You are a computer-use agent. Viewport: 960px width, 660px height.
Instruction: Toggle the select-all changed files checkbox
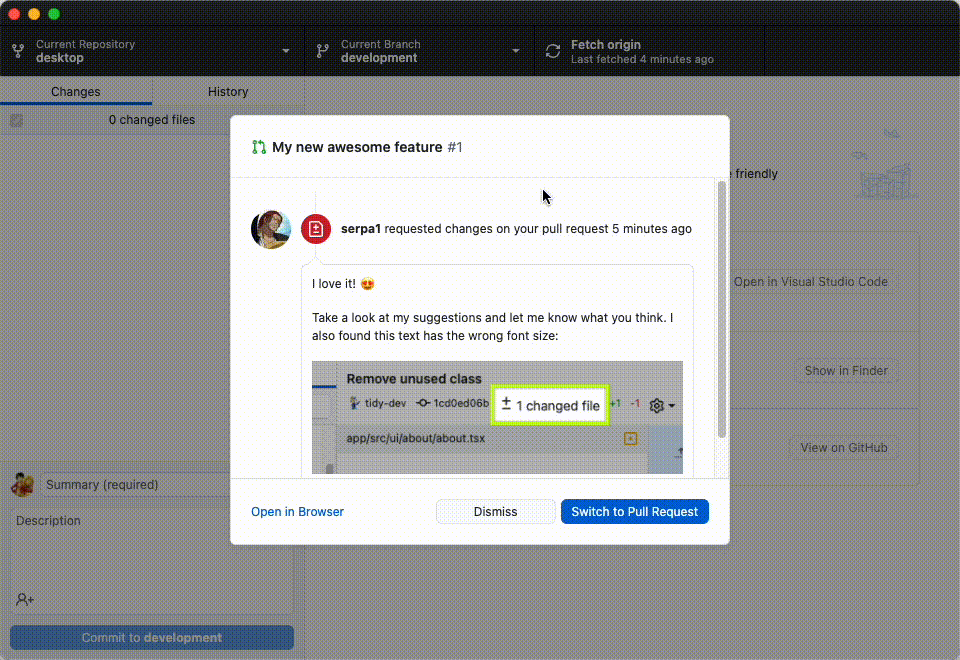tap(17, 121)
